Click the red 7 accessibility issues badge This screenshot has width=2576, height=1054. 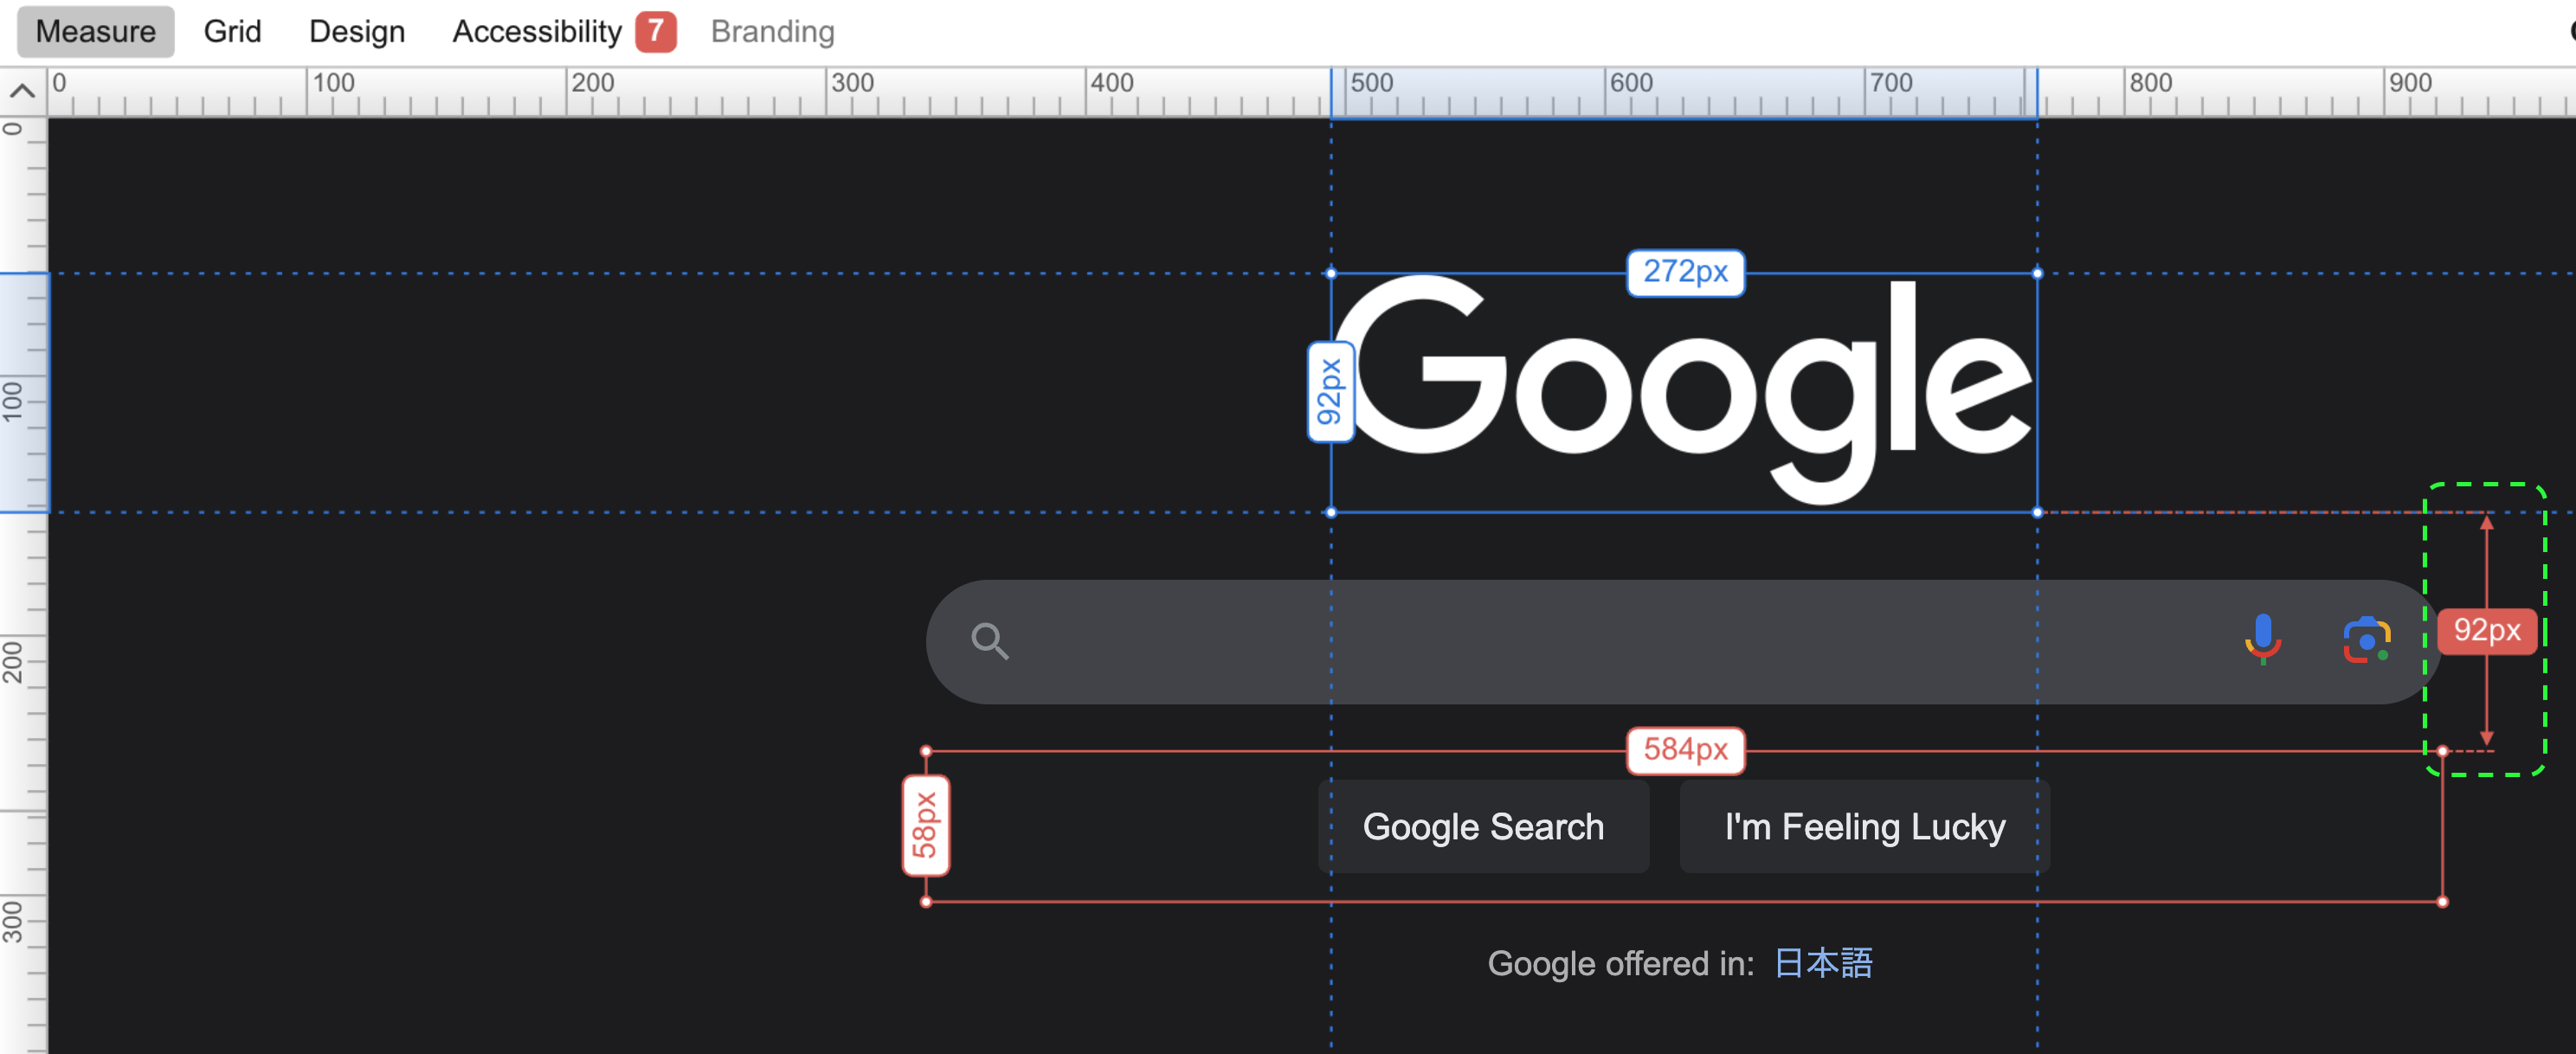coord(656,31)
